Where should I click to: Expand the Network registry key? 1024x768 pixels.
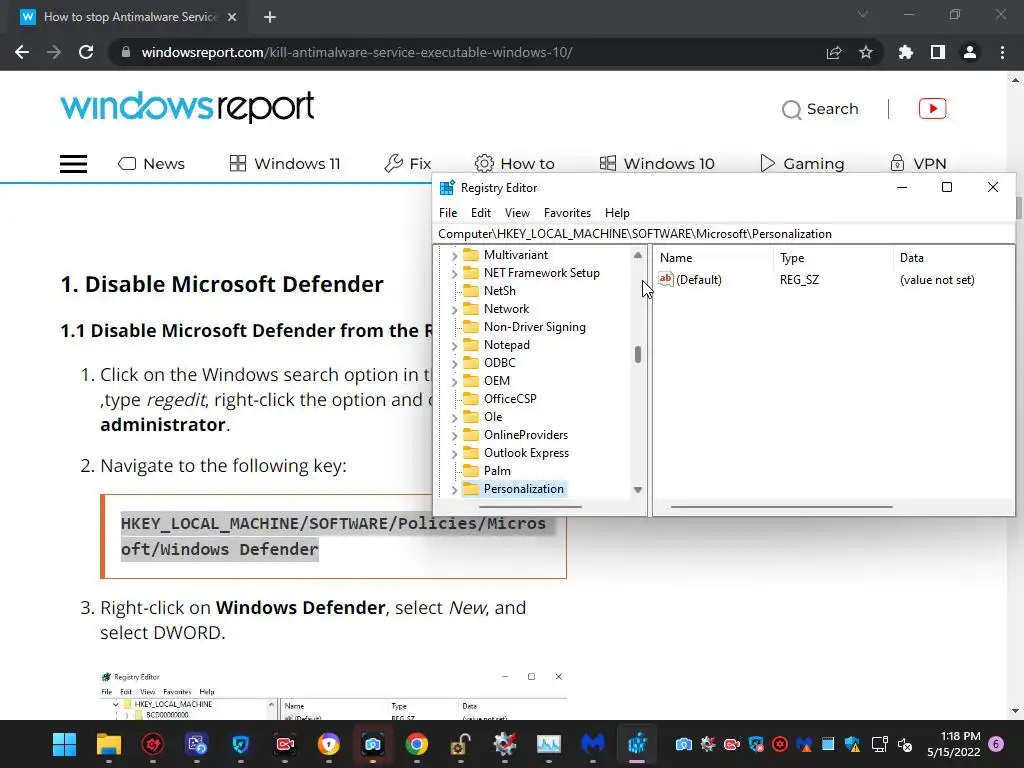tap(455, 310)
